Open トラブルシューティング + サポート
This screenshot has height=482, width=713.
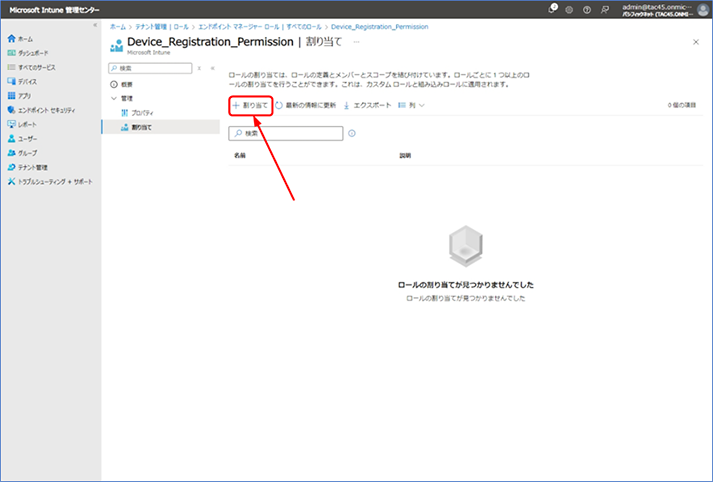pyautogui.click(x=50, y=182)
